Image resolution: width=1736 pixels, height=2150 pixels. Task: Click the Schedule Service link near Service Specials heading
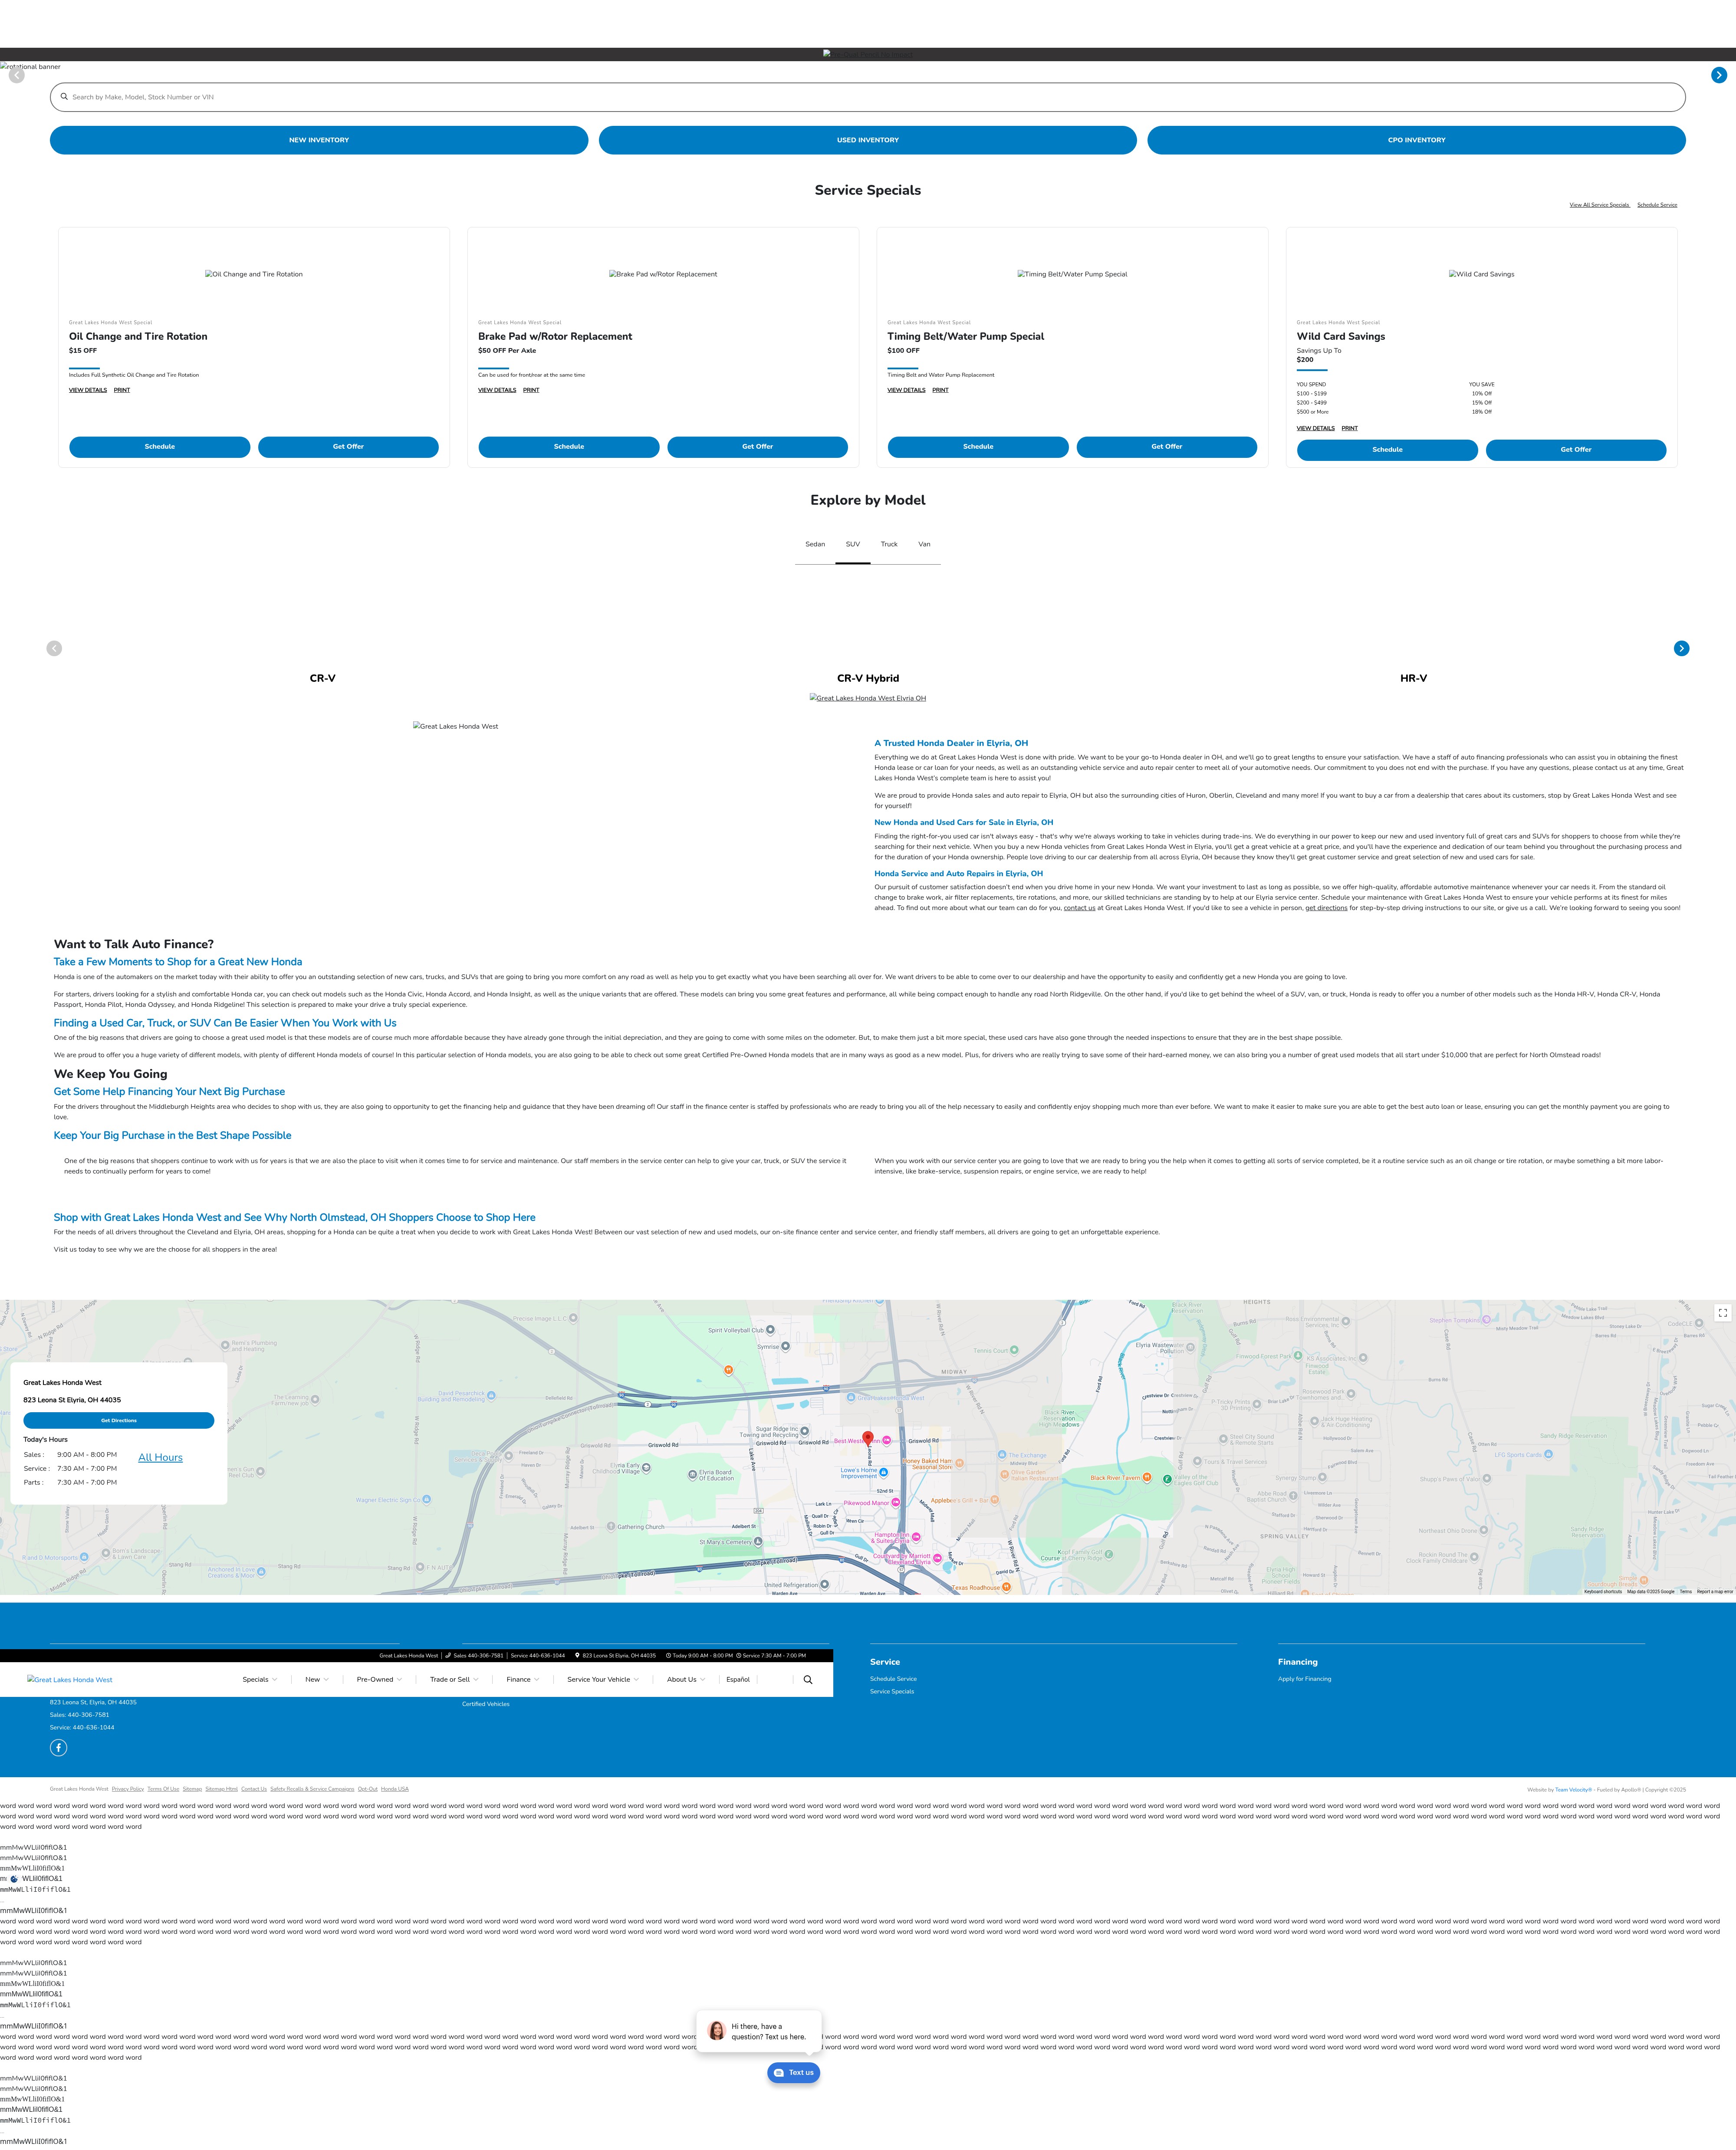pyautogui.click(x=1657, y=205)
